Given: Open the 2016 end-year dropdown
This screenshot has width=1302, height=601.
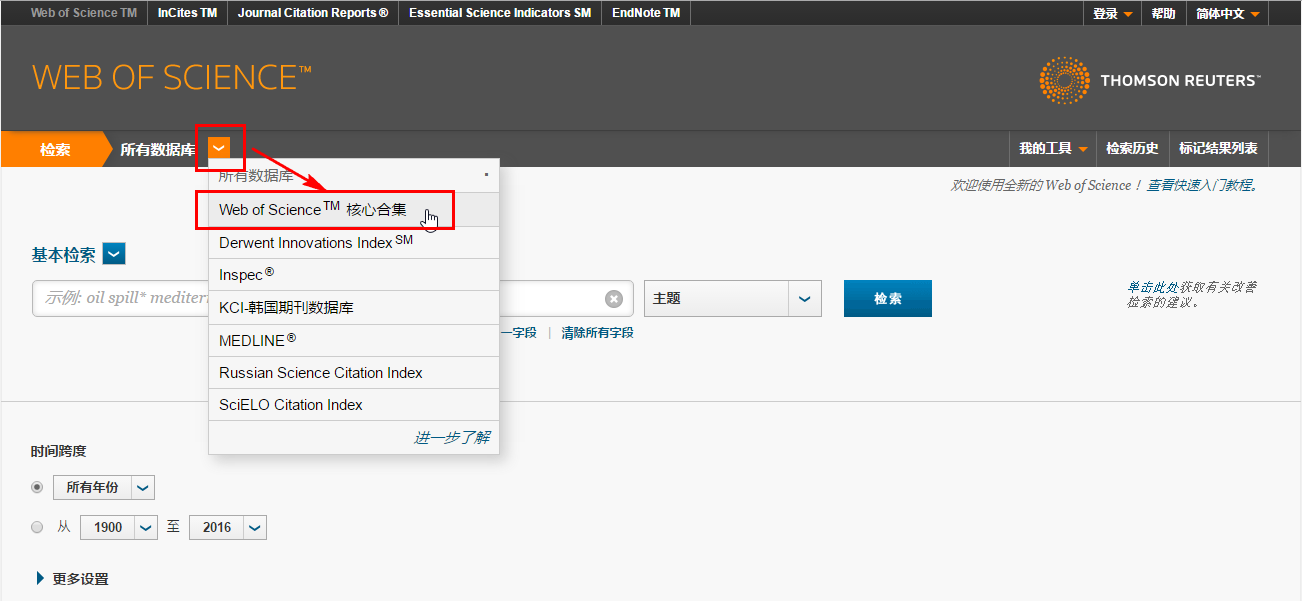Looking at the screenshot, I should 254,527.
